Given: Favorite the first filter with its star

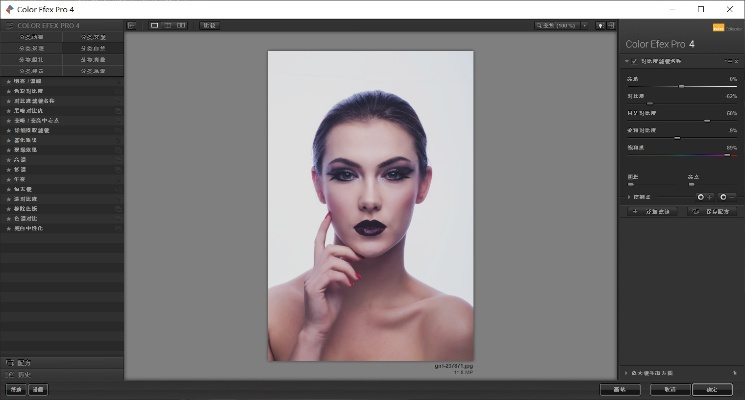Looking at the screenshot, I should pos(9,82).
